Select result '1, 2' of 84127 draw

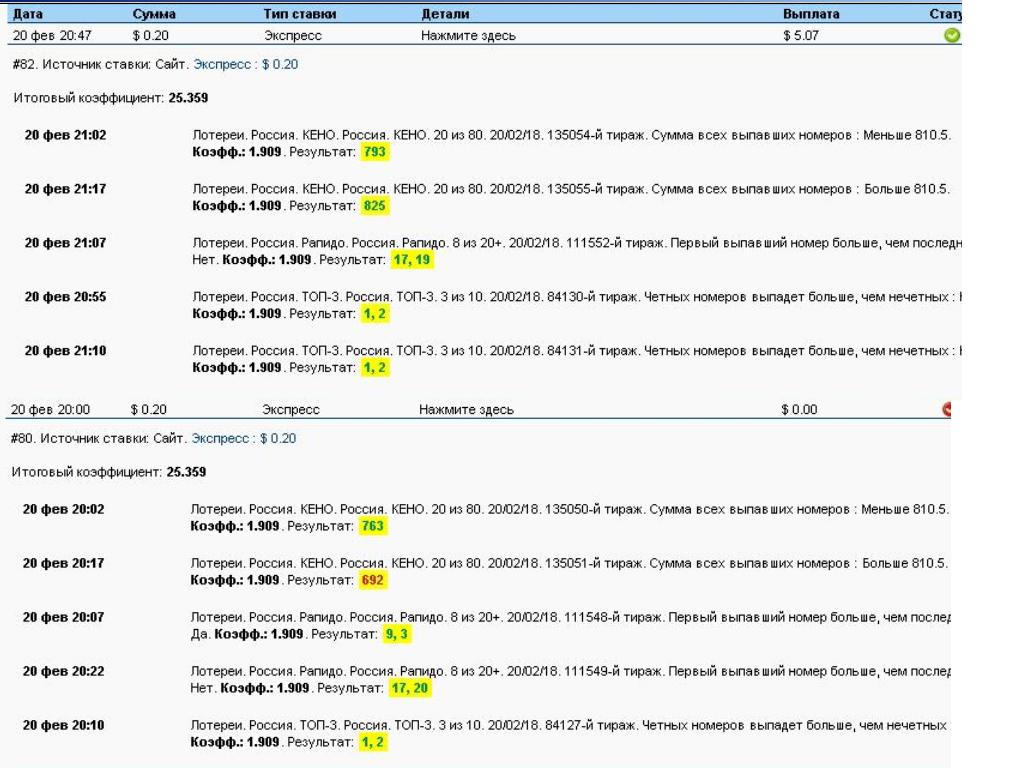click(x=373, y=743)
